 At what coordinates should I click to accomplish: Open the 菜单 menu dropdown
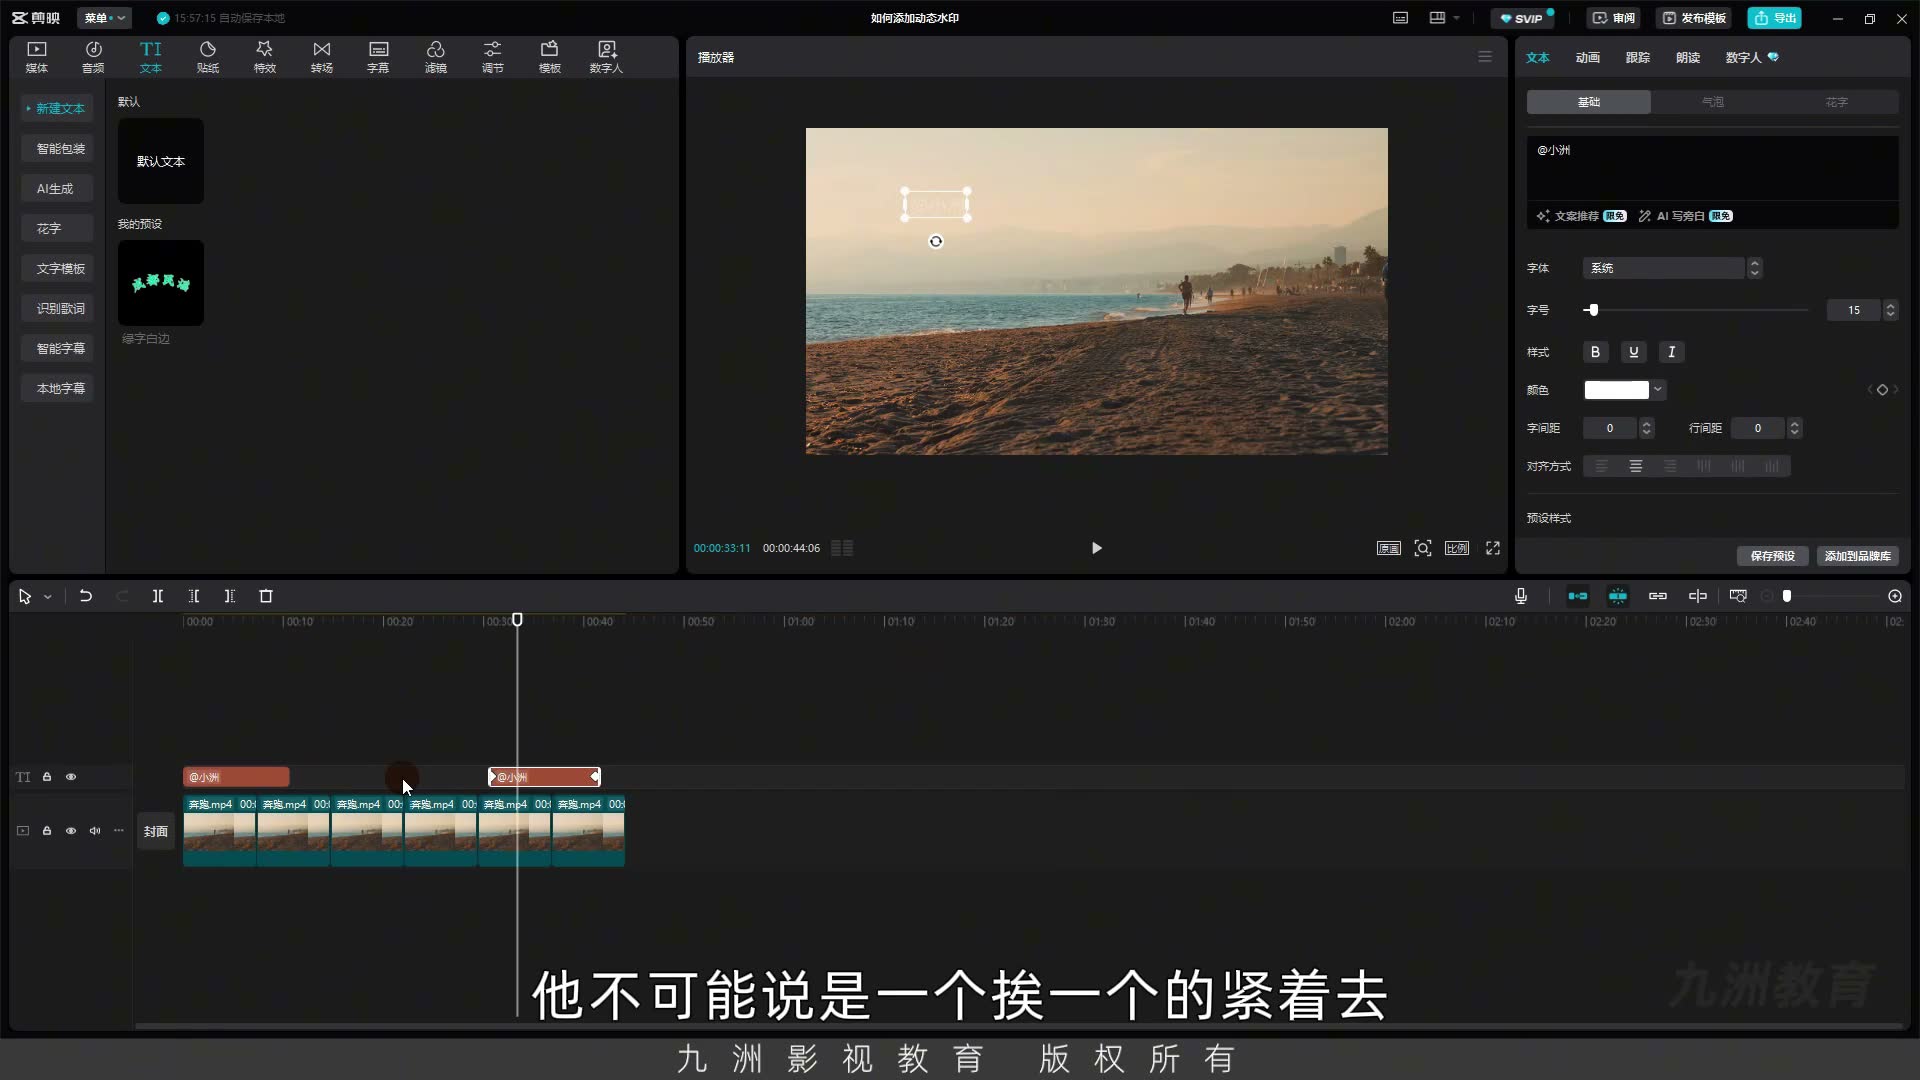(105, 18)
